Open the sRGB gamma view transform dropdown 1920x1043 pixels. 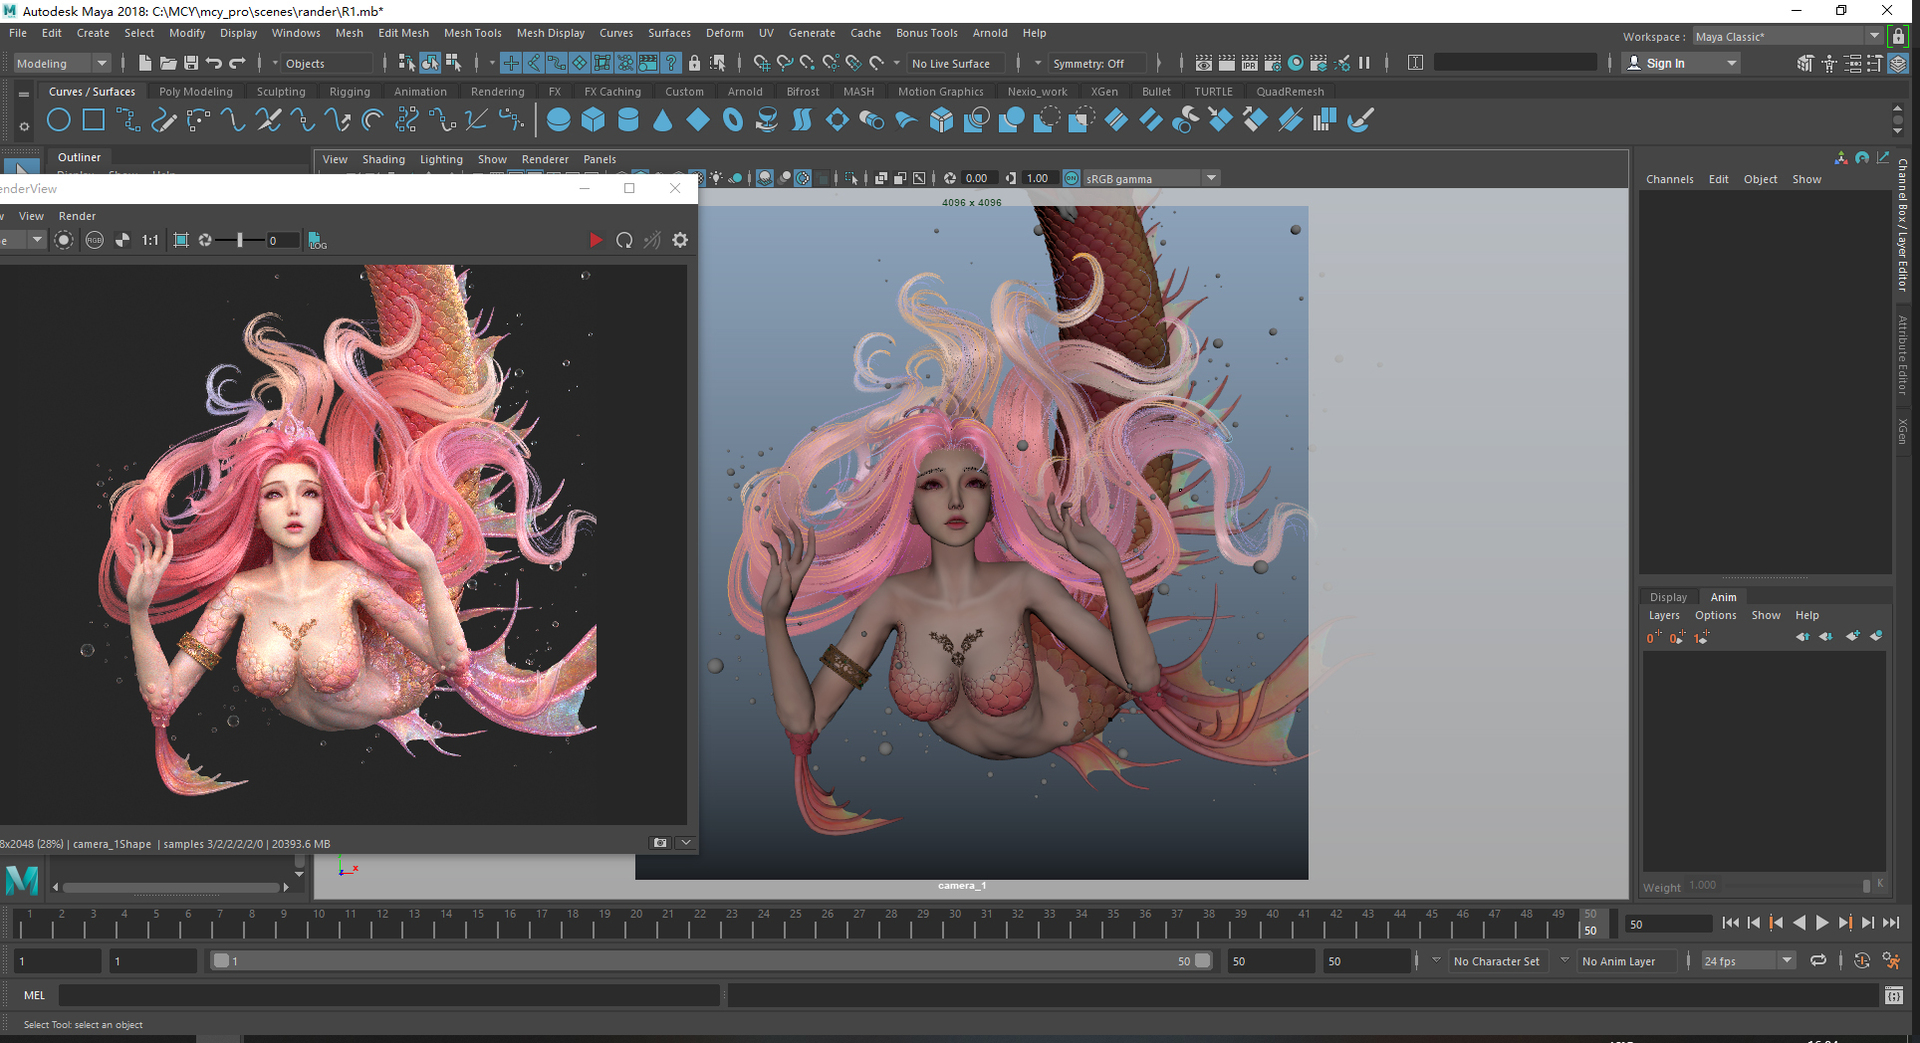click(1152, 178)
